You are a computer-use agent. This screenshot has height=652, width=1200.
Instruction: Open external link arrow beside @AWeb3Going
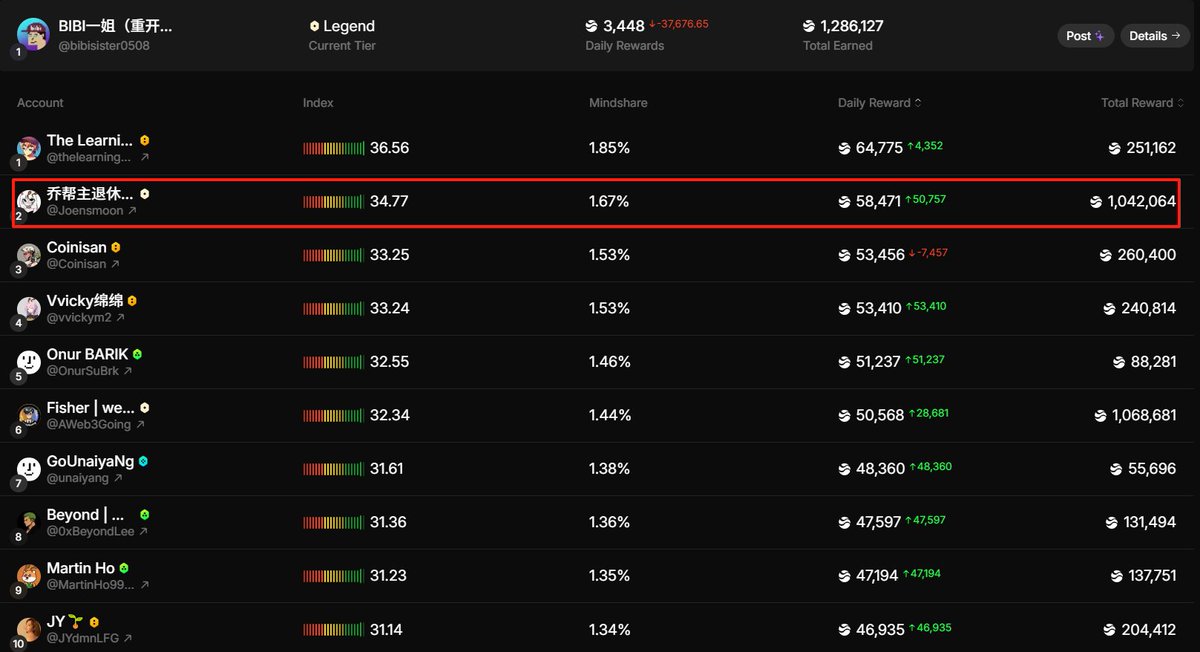[x=140, y=425]
